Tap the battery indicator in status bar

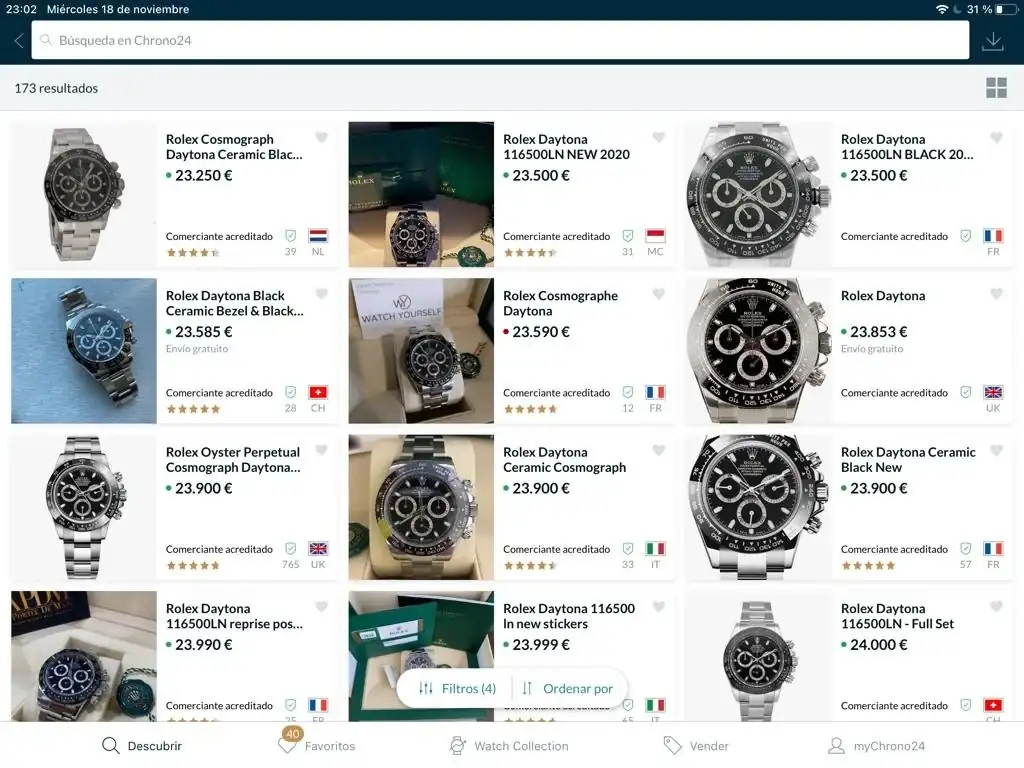point(1006,10)
